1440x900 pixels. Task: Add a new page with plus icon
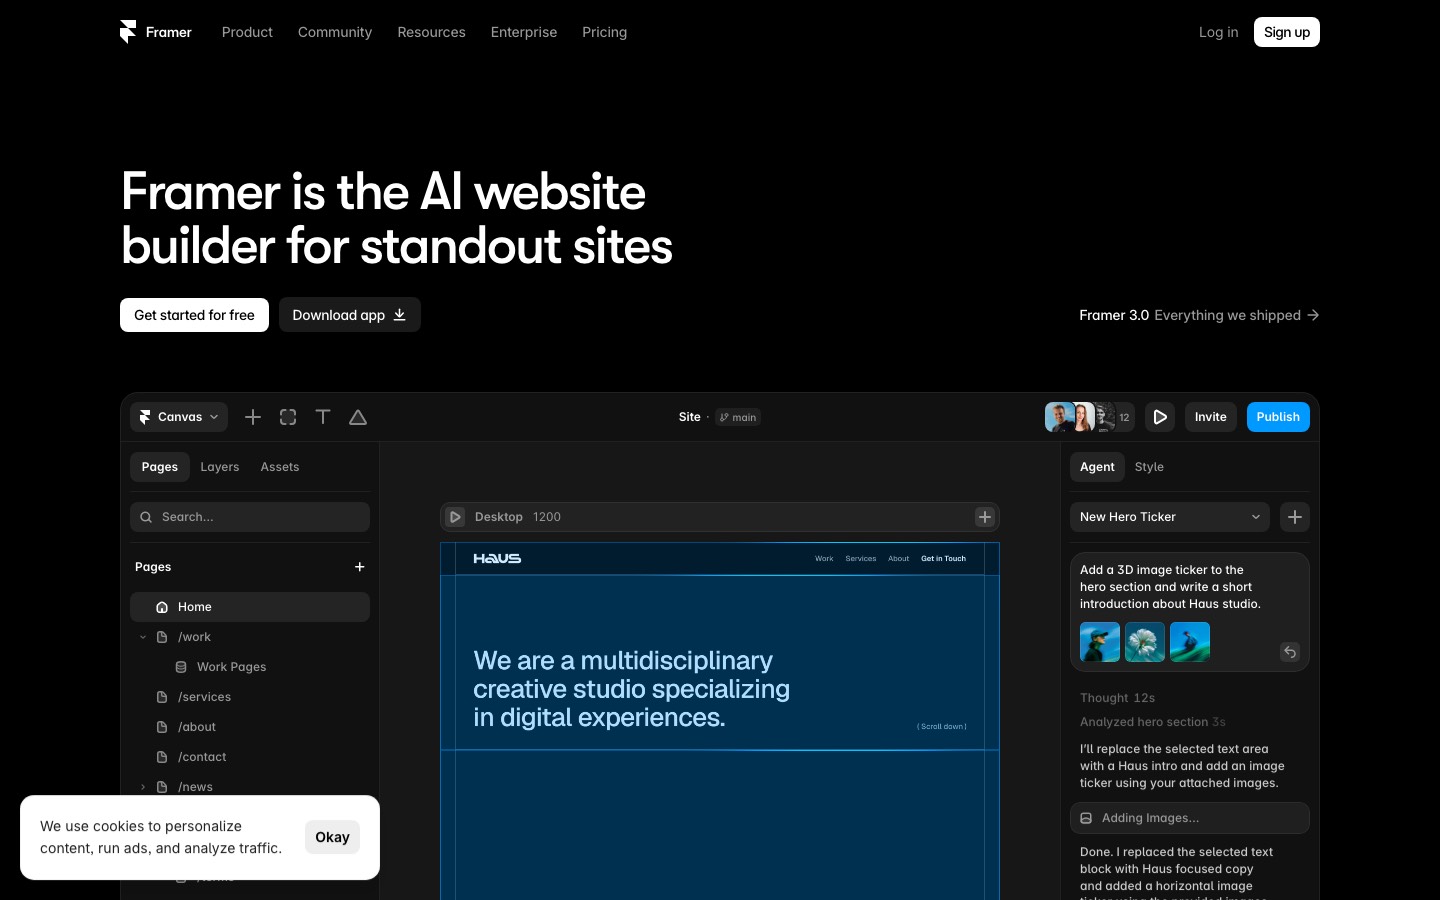point(360,567)
